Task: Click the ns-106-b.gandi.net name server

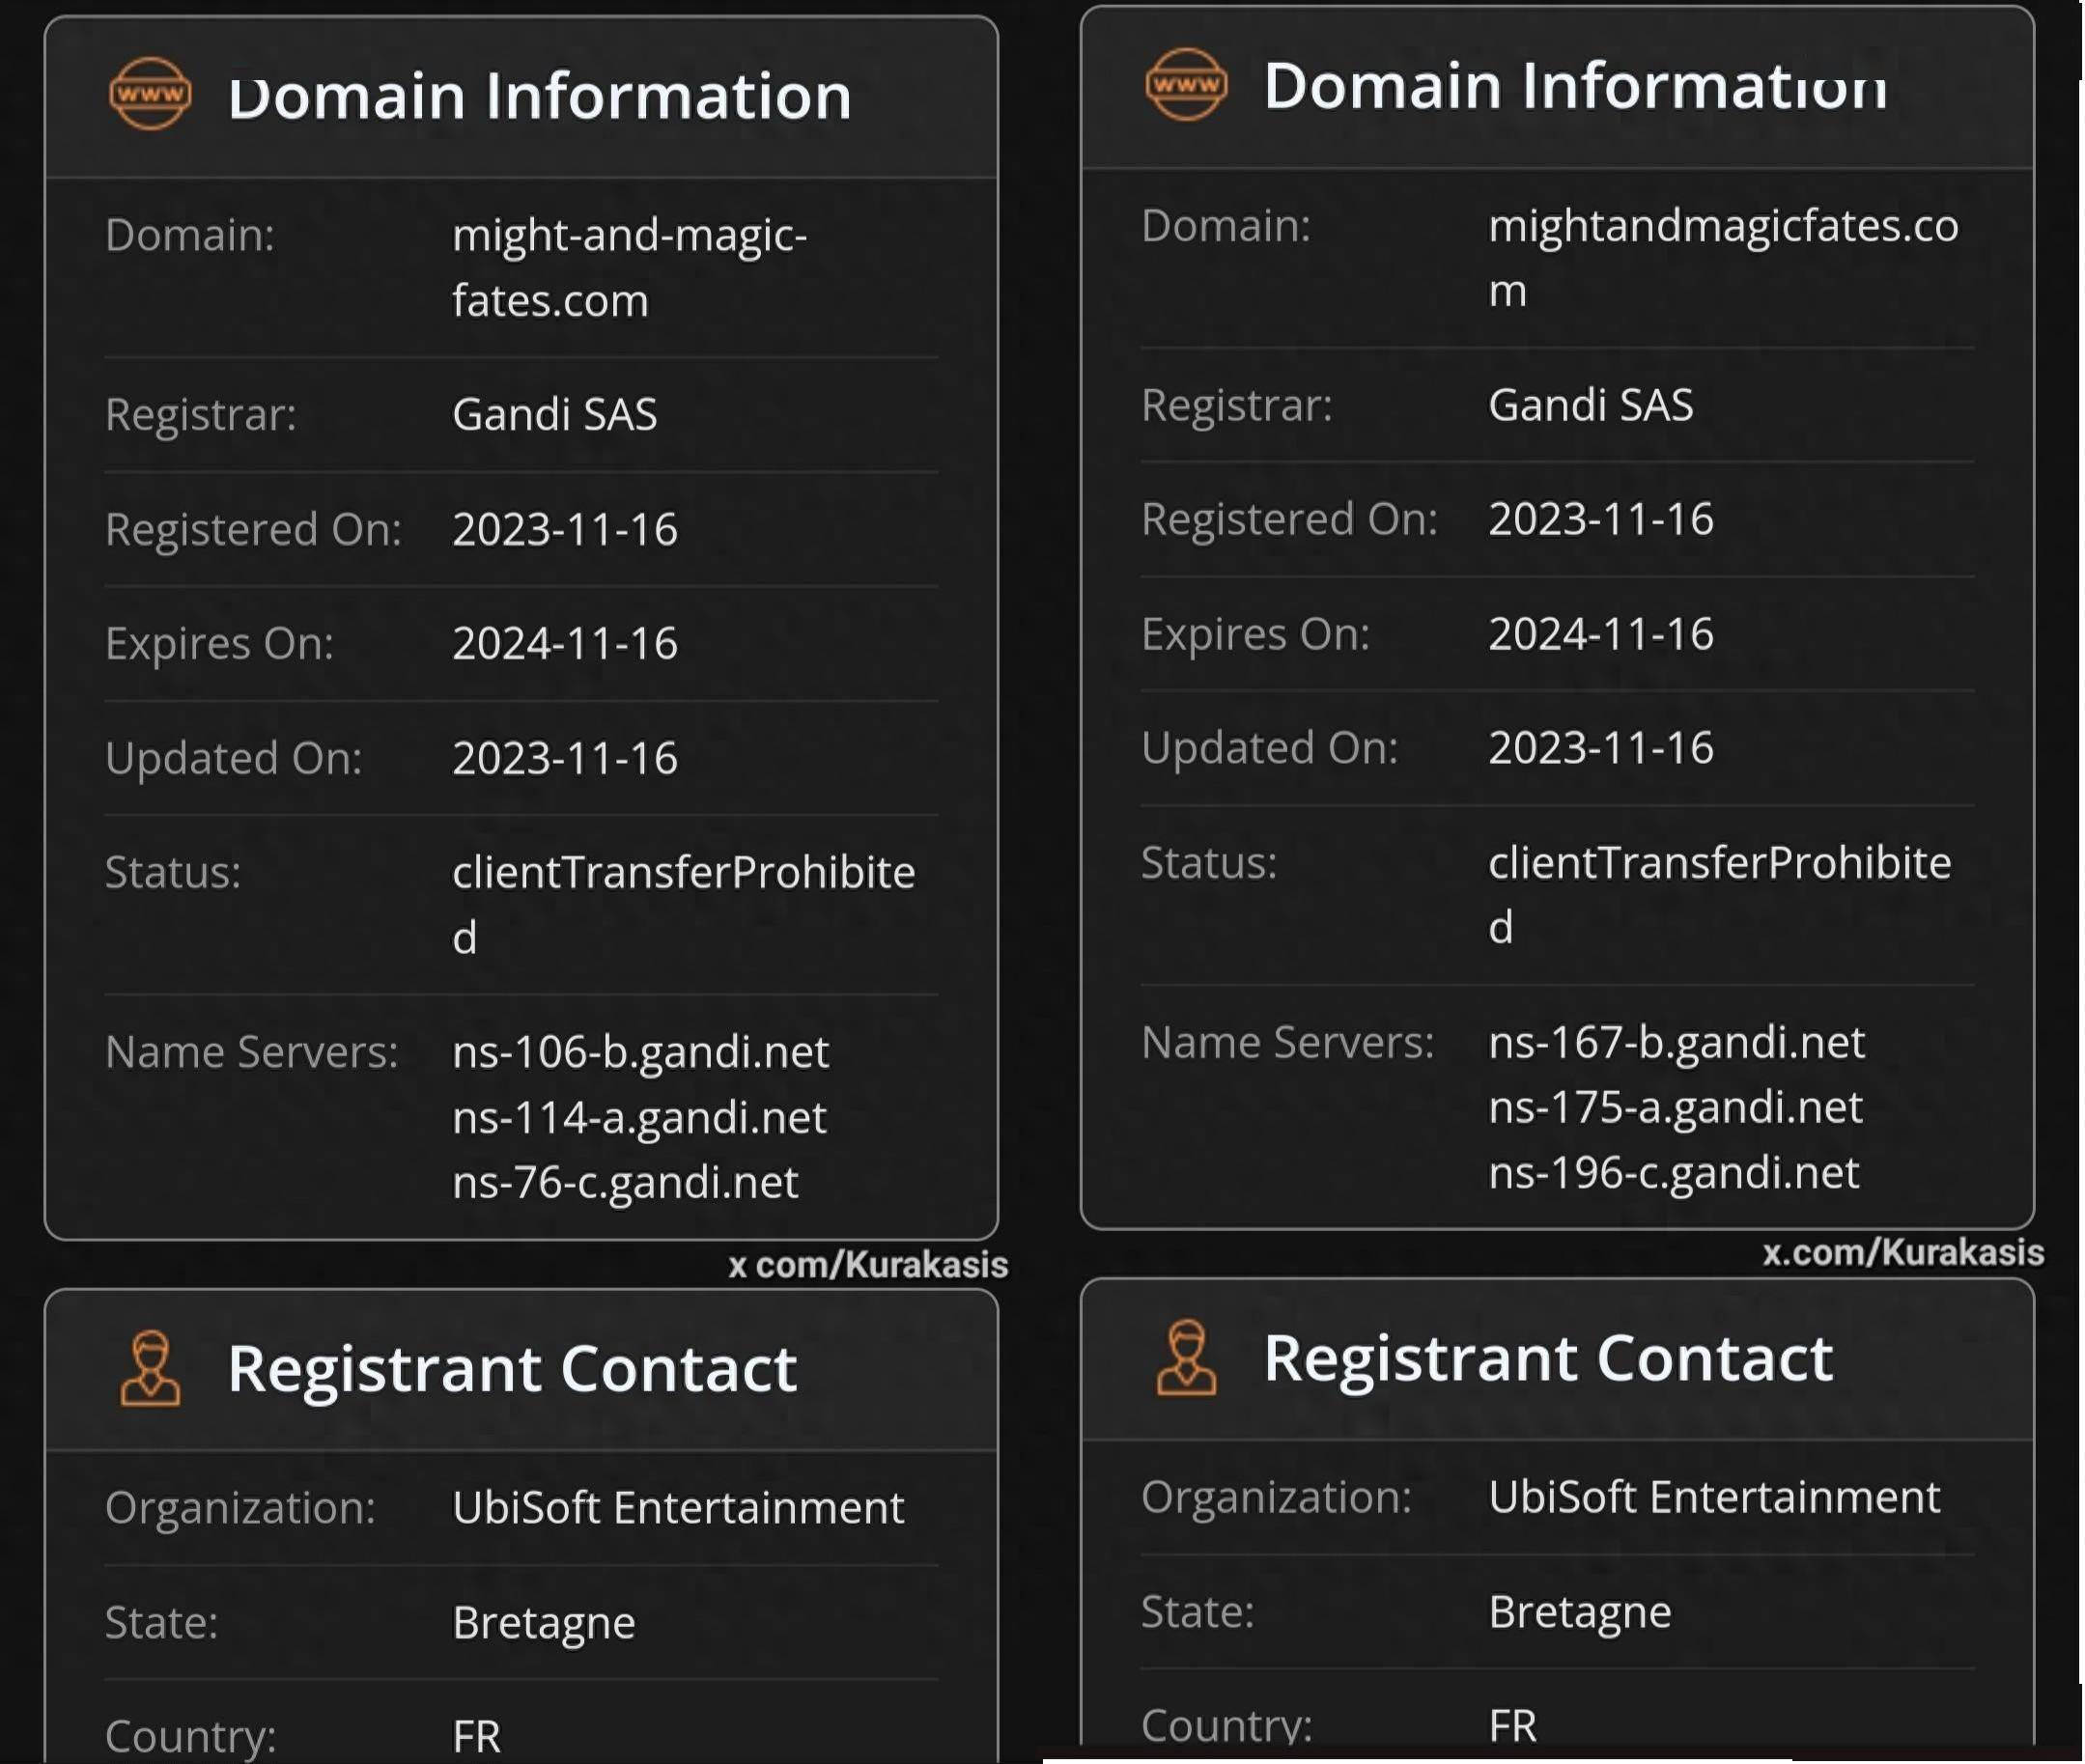Action: point(640,1052)
